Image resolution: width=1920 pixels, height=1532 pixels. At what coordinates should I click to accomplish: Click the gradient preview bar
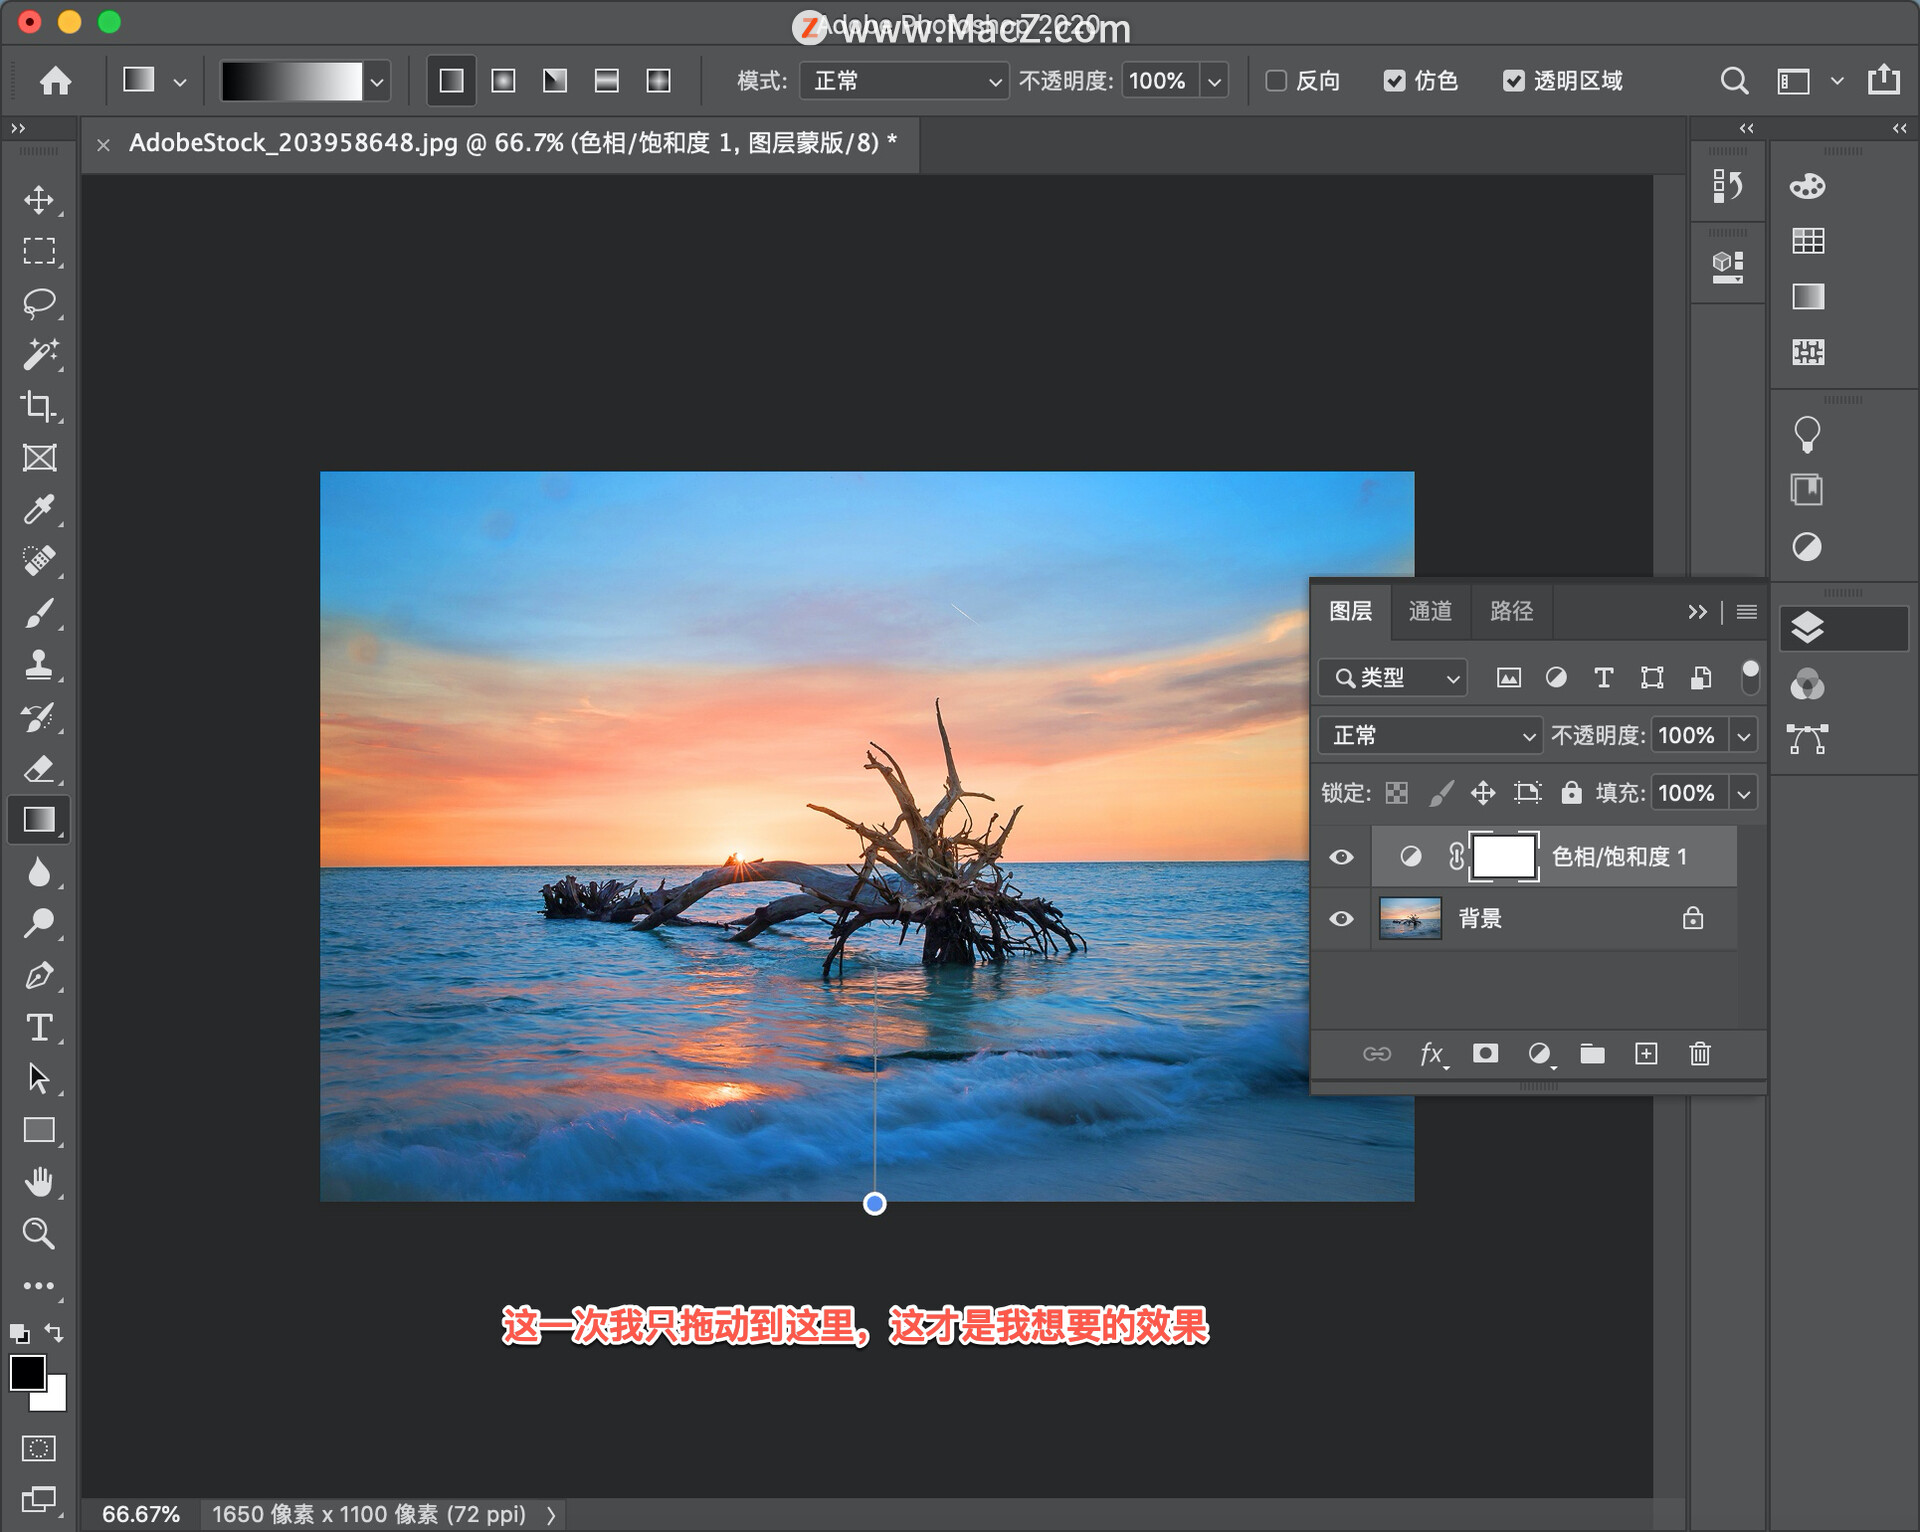[x=291, y=82]
